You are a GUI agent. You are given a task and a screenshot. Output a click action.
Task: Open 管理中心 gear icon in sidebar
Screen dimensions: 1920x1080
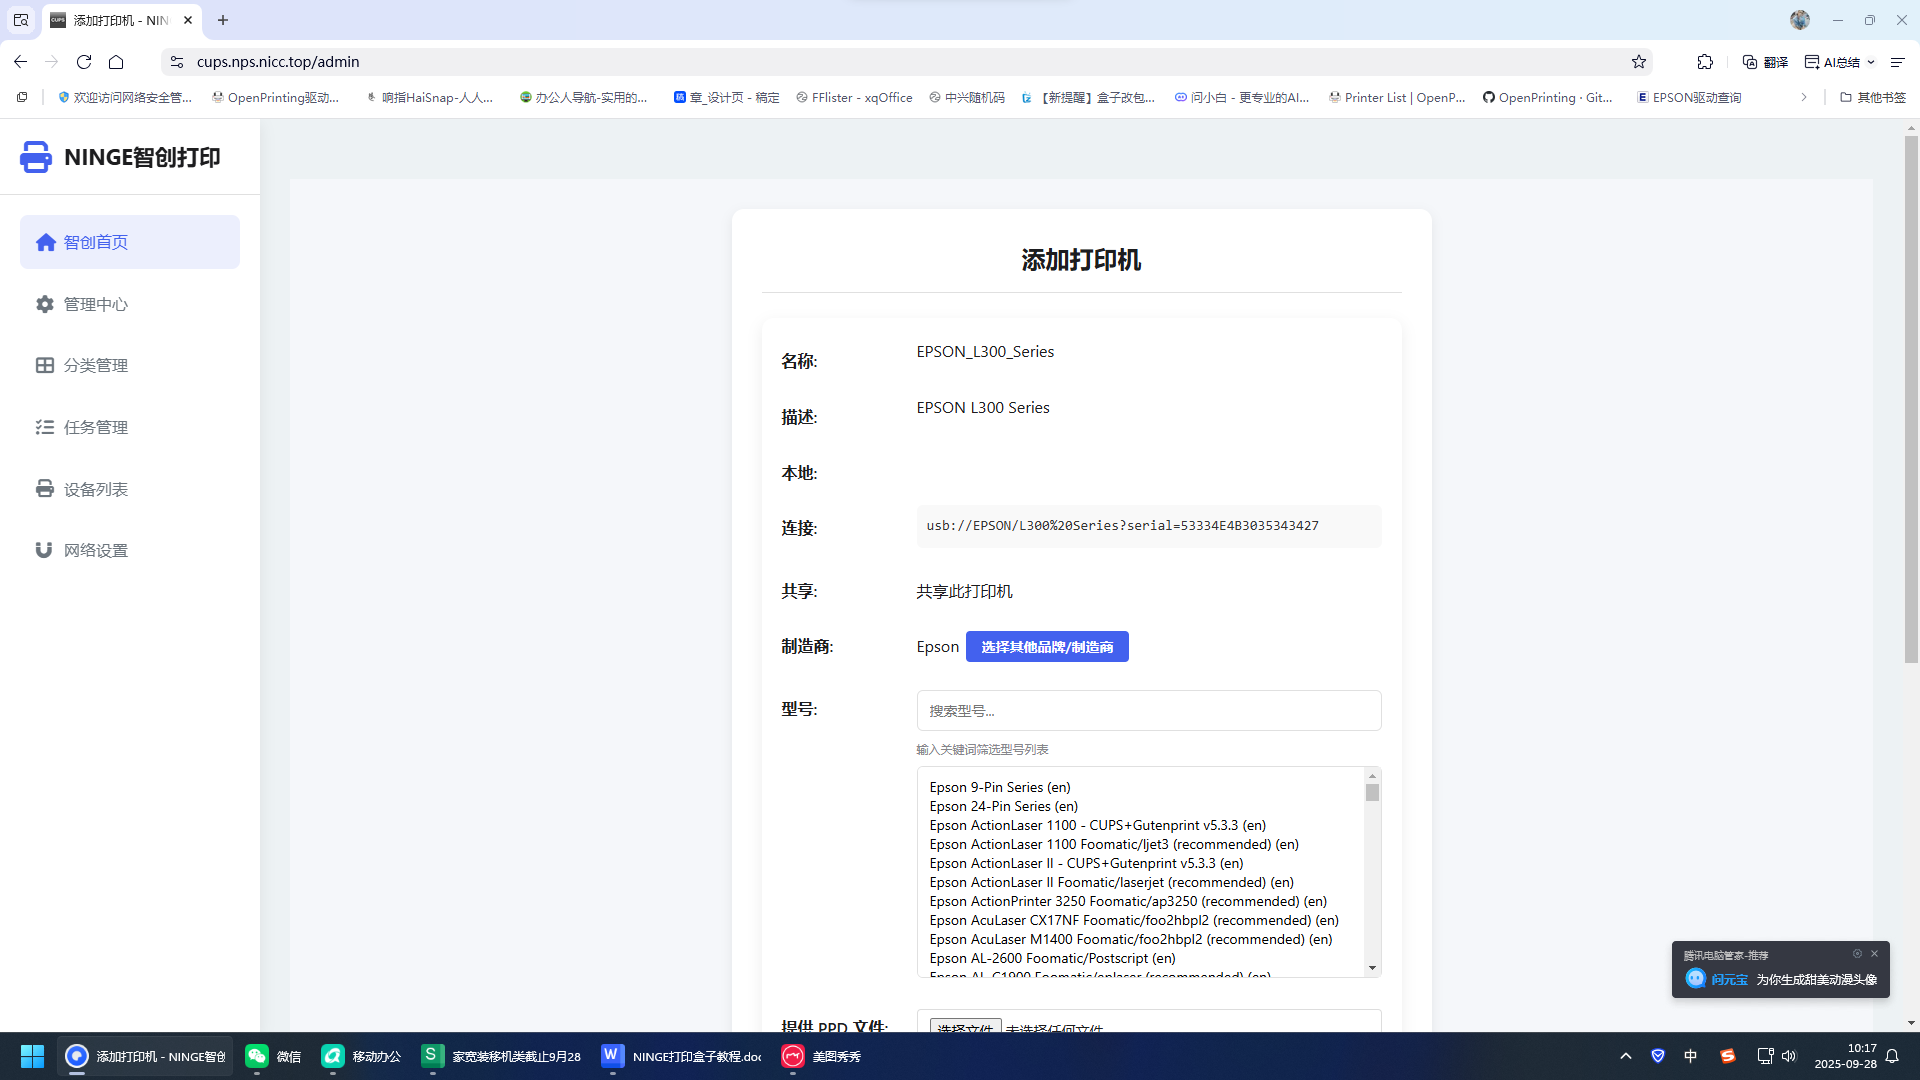tap(45, 304)
